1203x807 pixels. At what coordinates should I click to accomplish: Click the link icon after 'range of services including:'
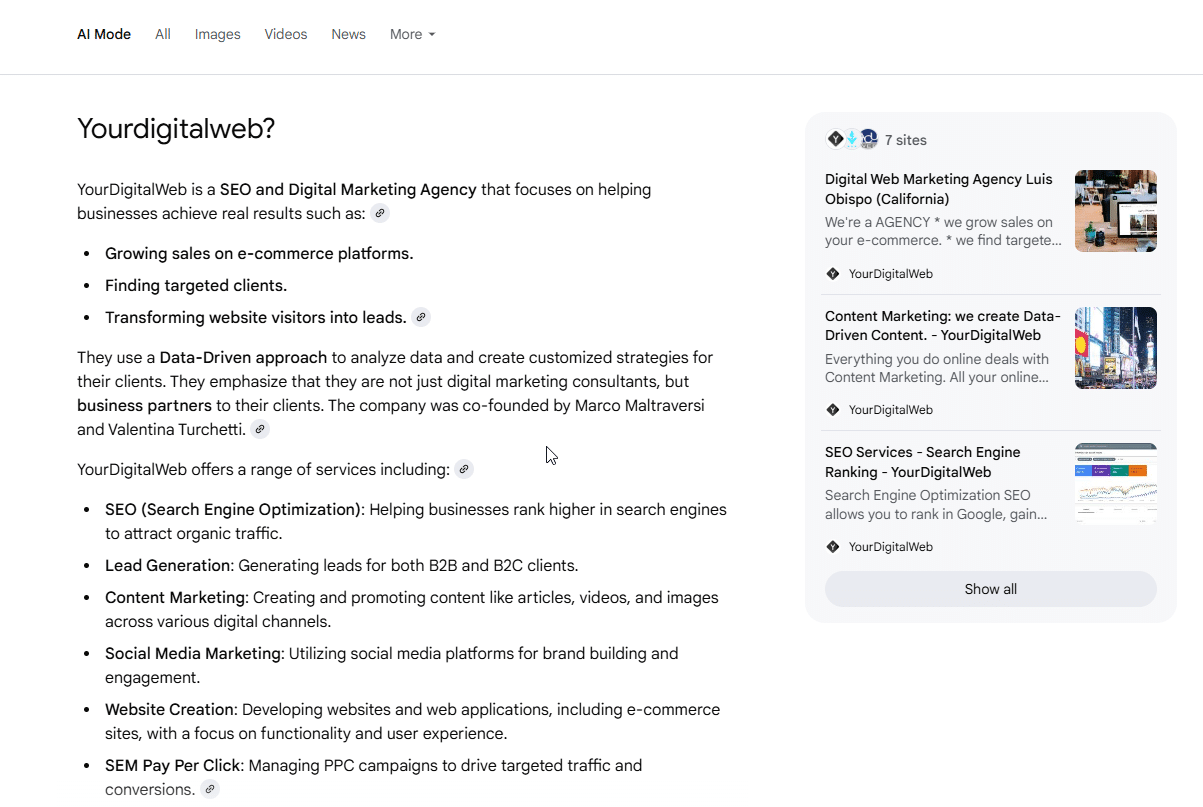(464, 469)
